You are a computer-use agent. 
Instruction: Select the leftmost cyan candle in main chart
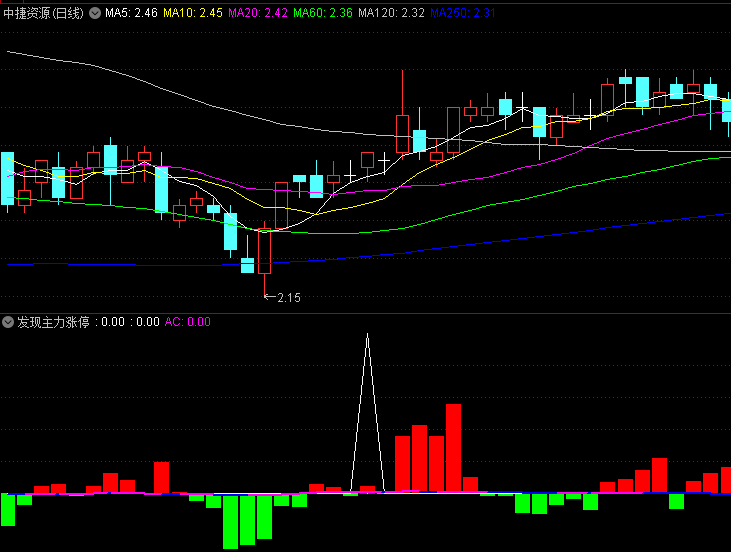[7, 178]
